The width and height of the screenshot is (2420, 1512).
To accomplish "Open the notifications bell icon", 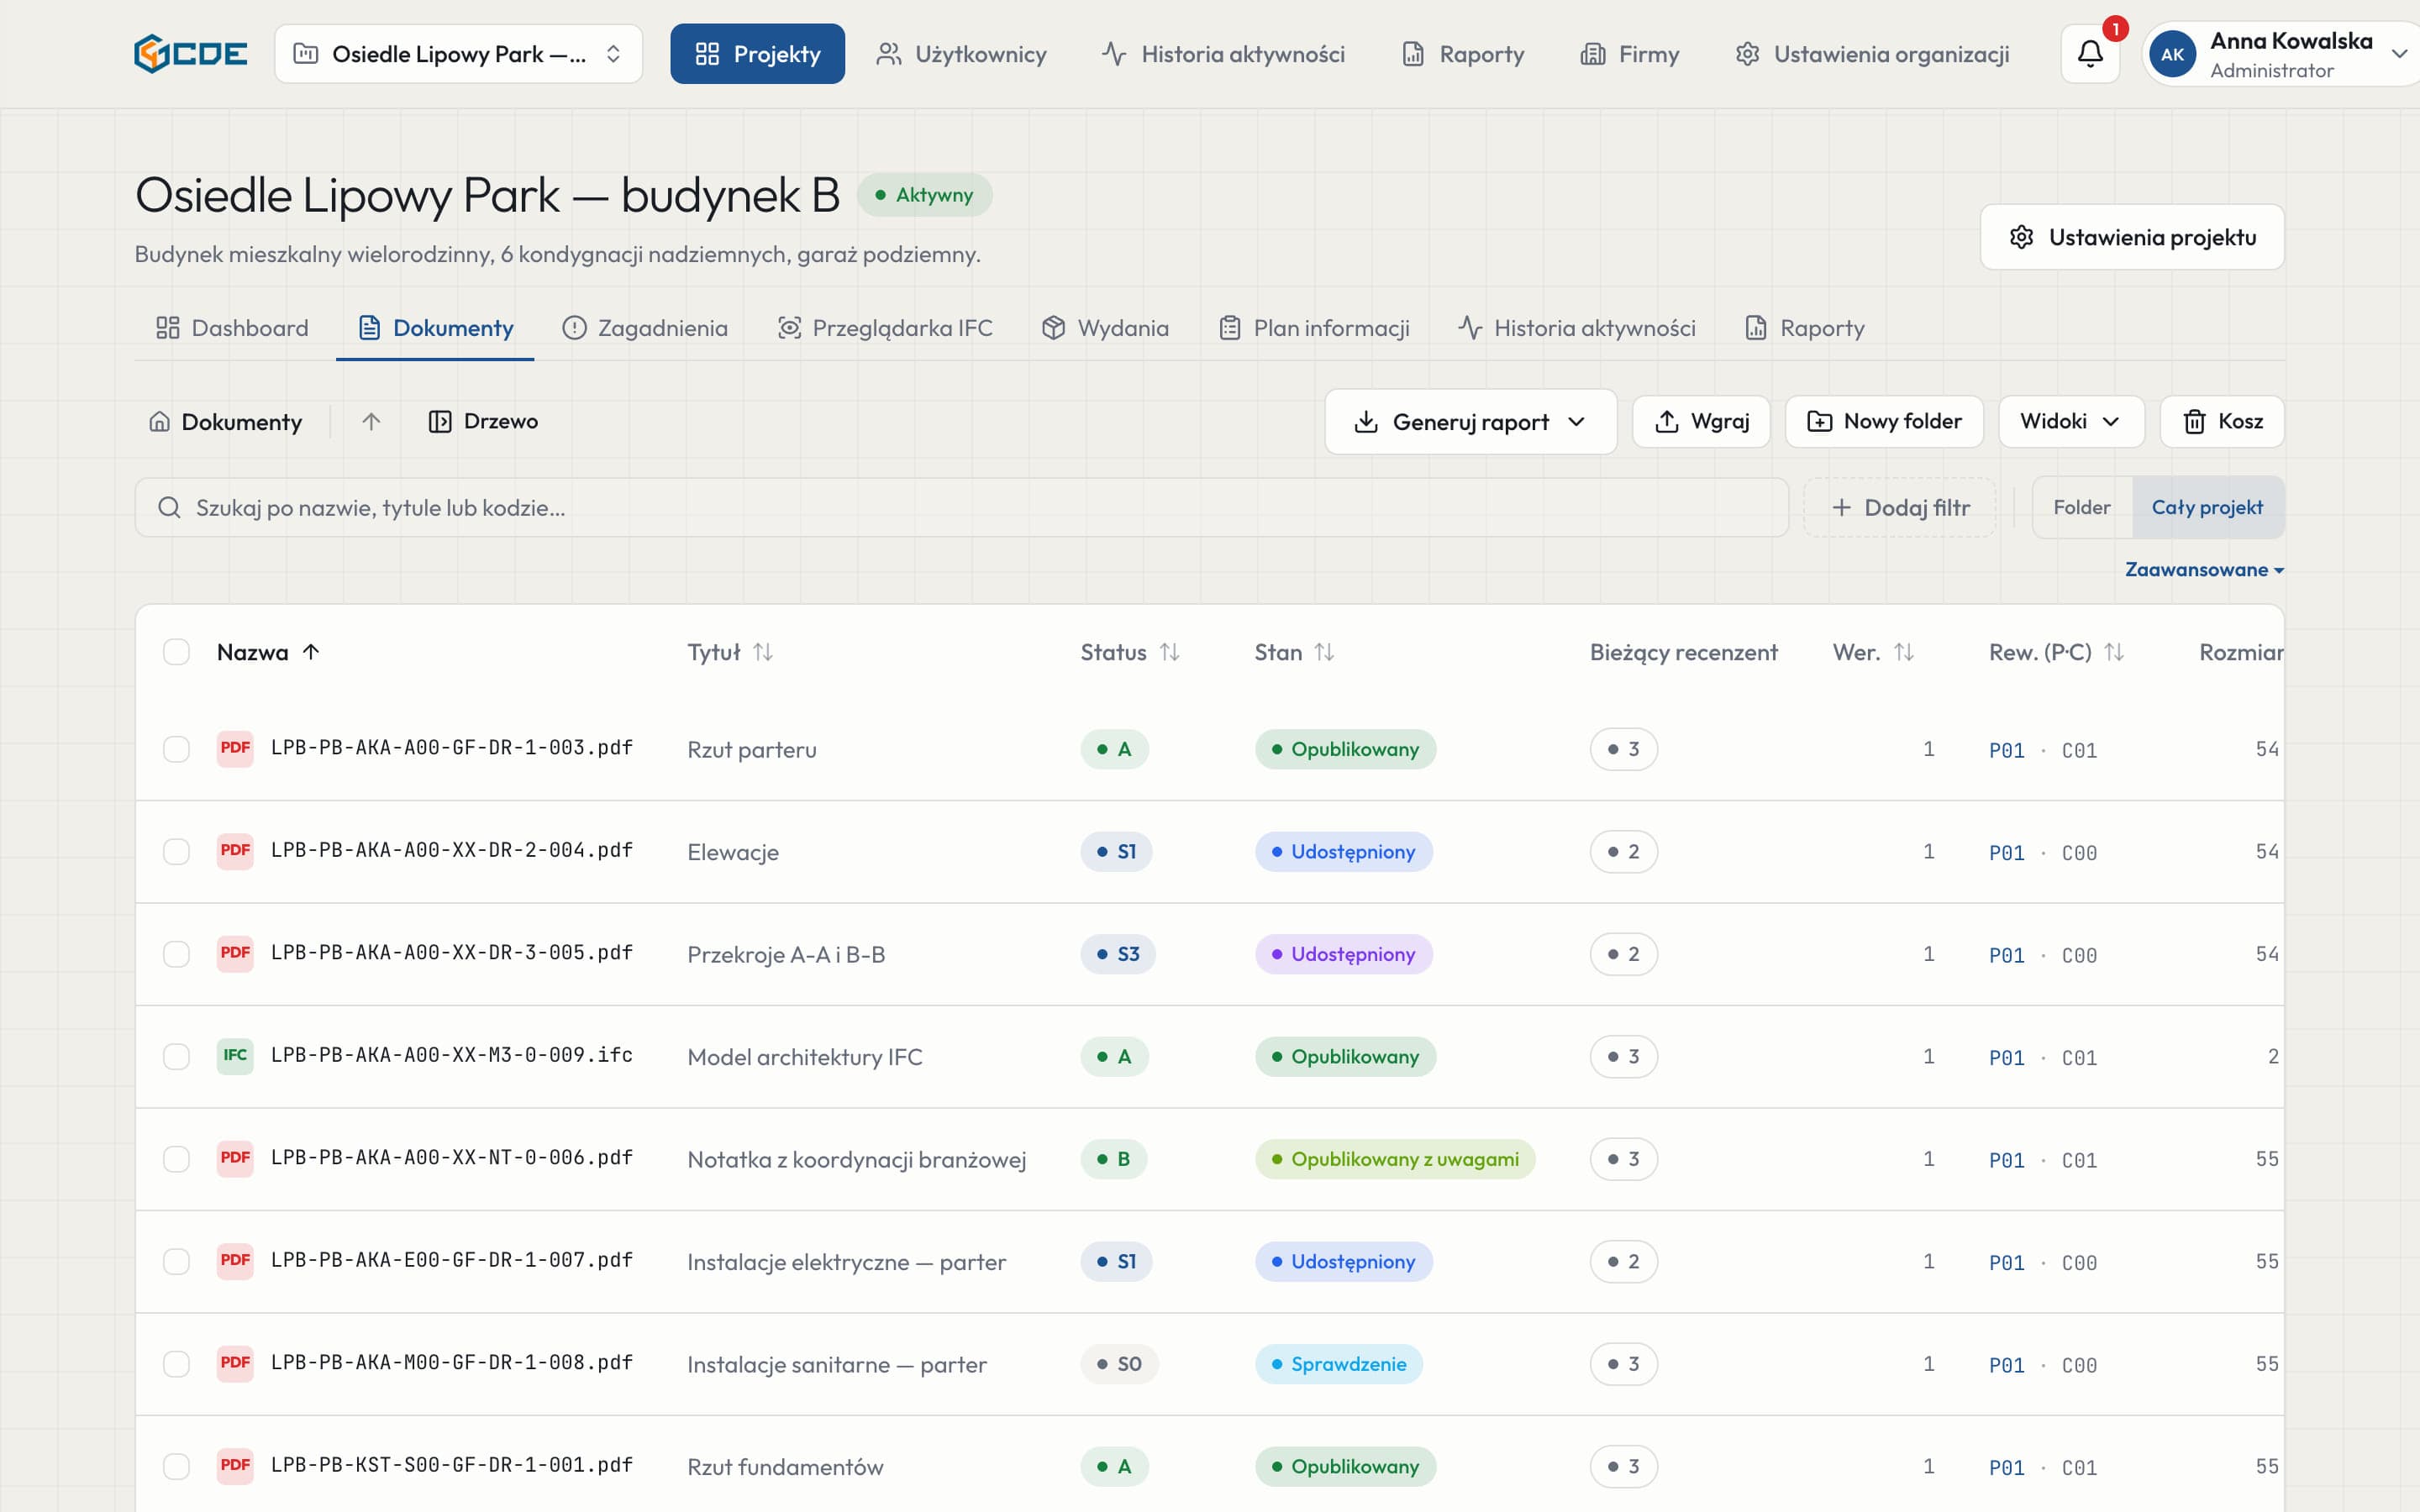I will click(2090, 53).
